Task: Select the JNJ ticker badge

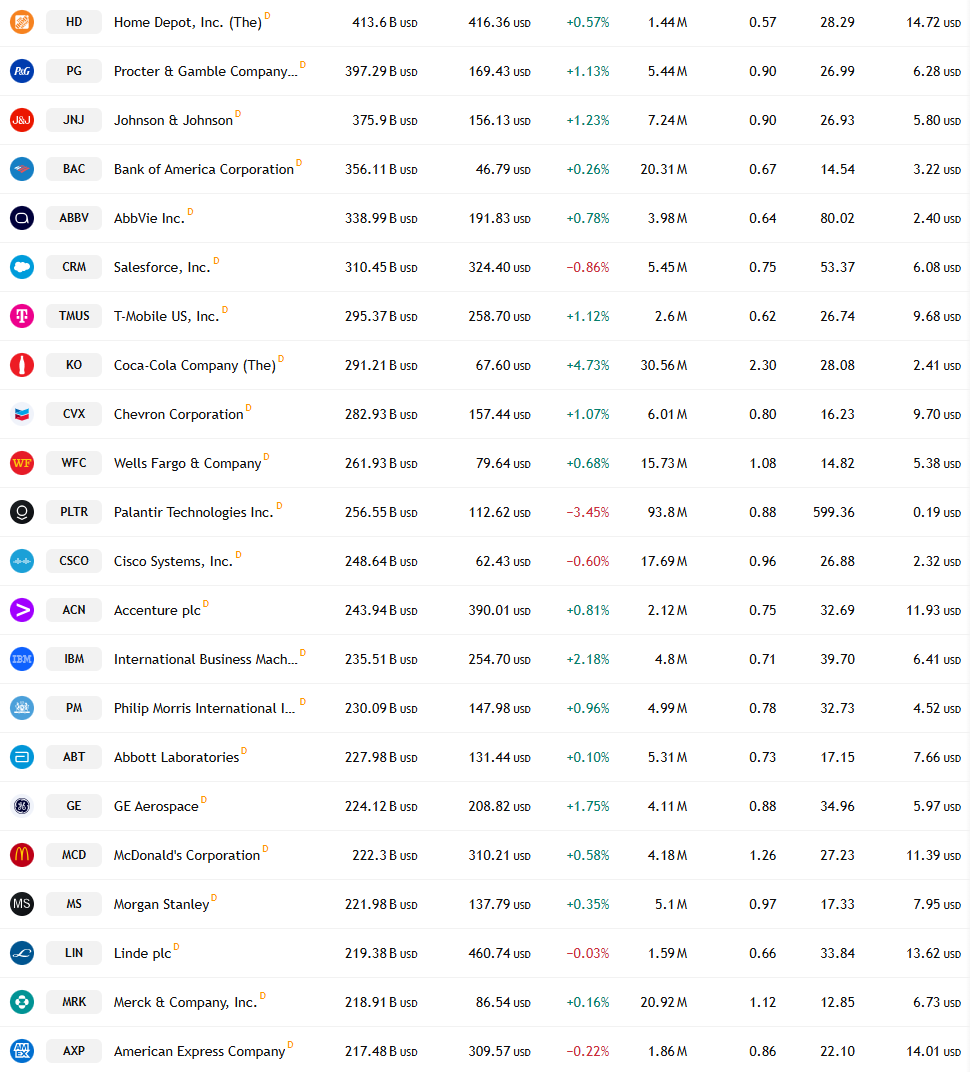Action: pyautogui.click(x=74, y=120)
